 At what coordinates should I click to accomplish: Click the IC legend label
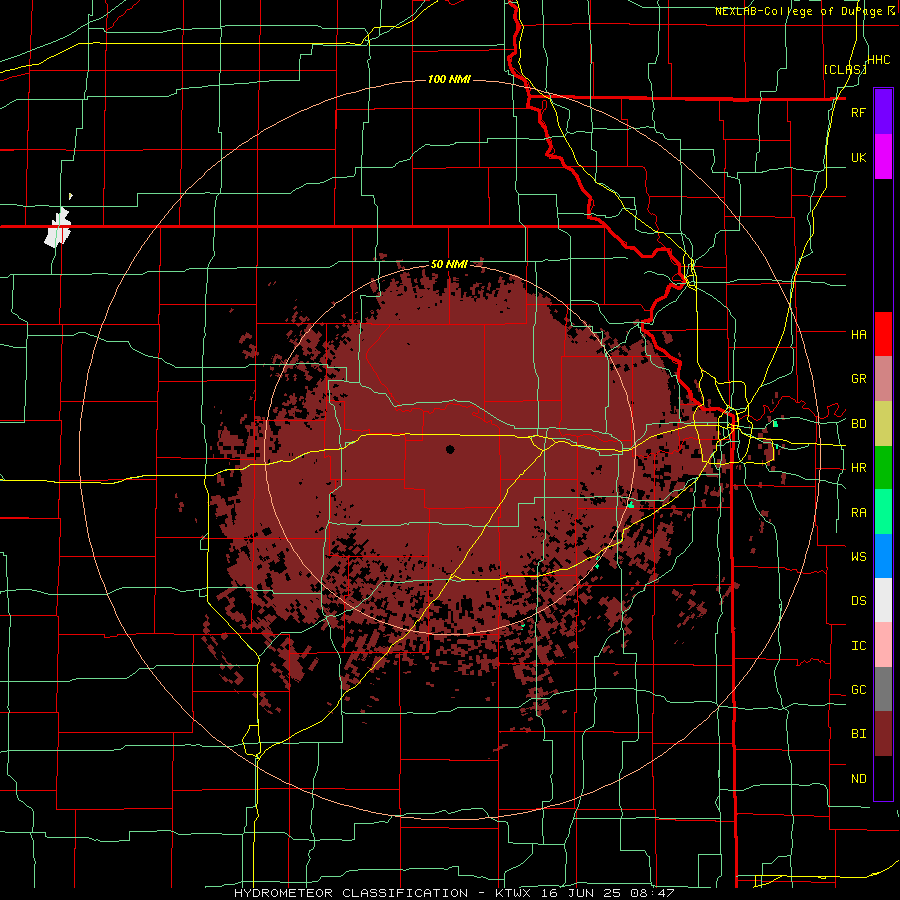(x=858, y=646)
